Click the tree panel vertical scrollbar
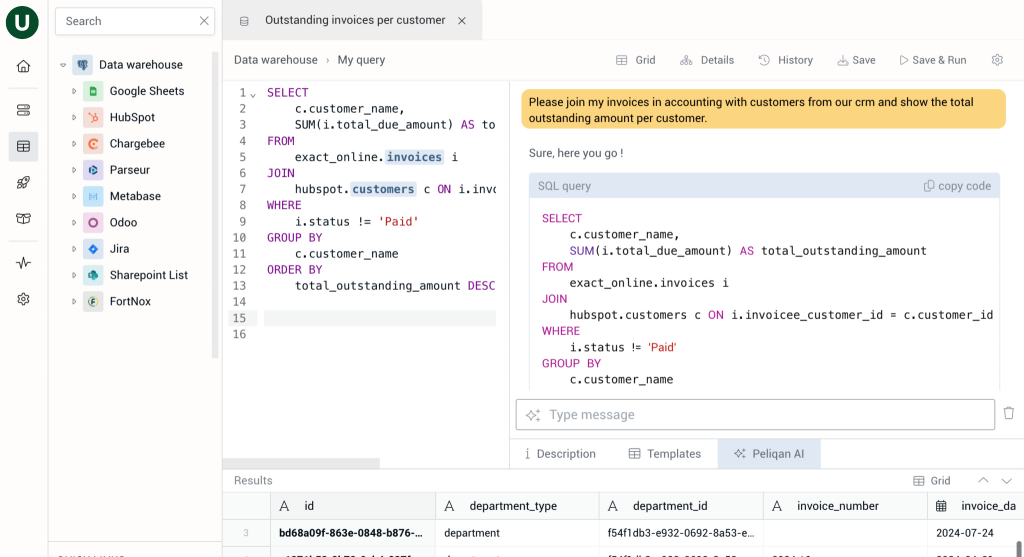The image size is (1024, 557). 215,204
